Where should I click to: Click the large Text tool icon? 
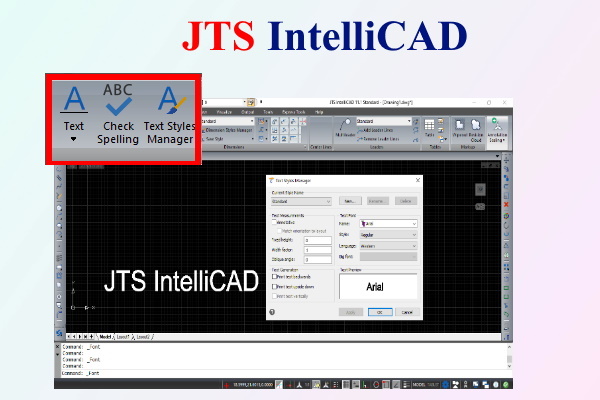coord(74,100)
